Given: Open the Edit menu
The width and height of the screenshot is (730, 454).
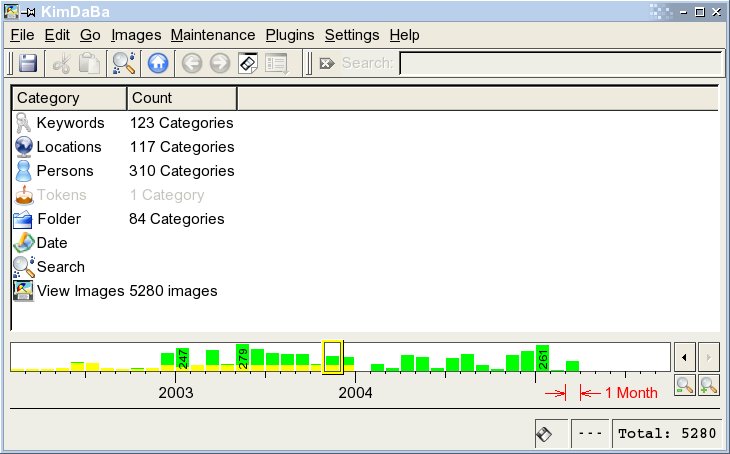Looking at the screenshot, I should (57, 35).
